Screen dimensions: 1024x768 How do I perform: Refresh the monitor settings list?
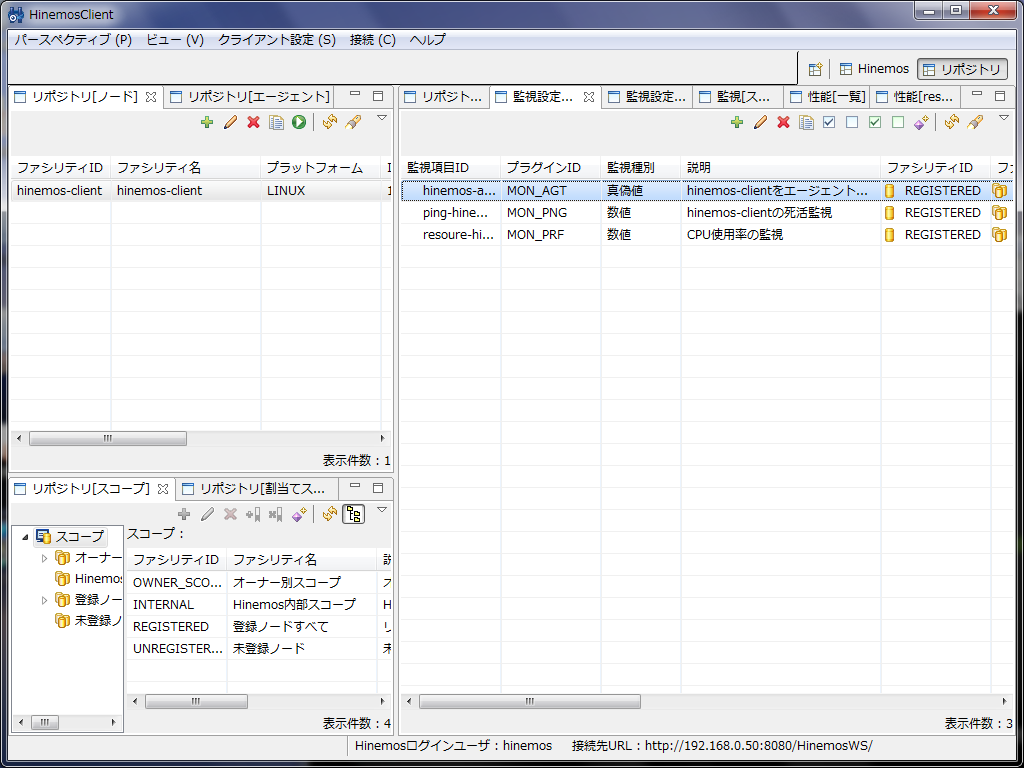(x=952, y=122)
